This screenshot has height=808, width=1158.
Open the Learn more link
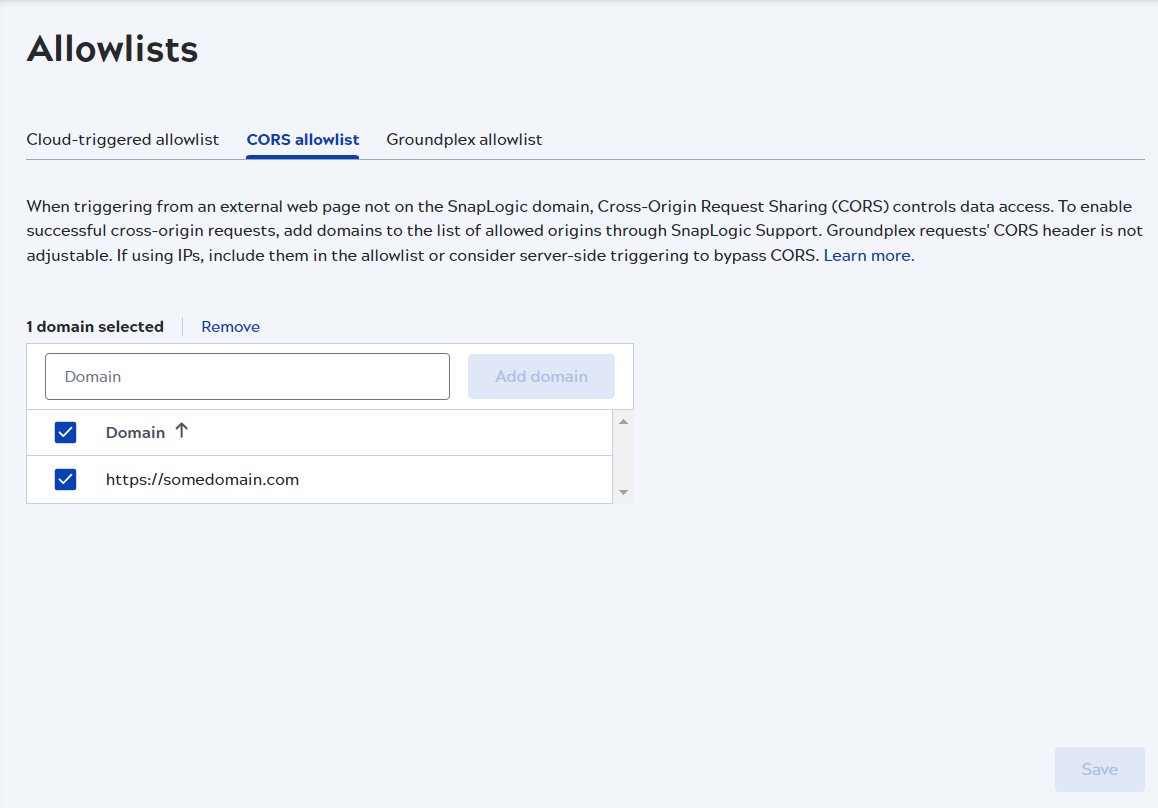tap(866, 255)
